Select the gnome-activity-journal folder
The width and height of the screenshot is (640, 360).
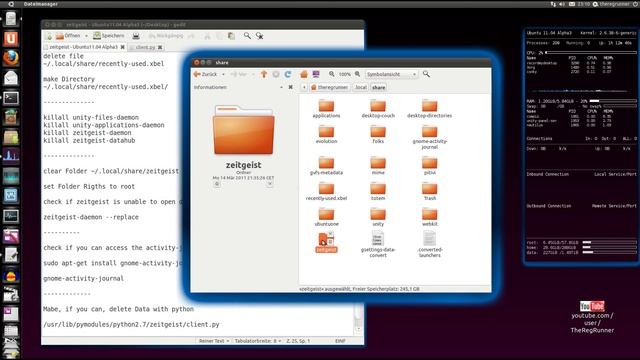point(429,137)
